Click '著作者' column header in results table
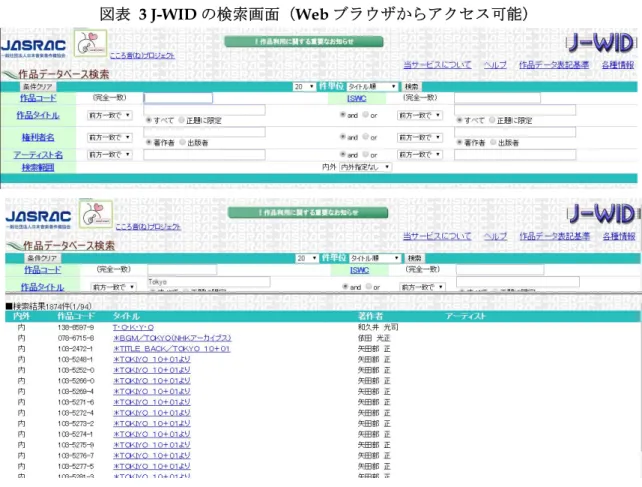 pos(370,316)
